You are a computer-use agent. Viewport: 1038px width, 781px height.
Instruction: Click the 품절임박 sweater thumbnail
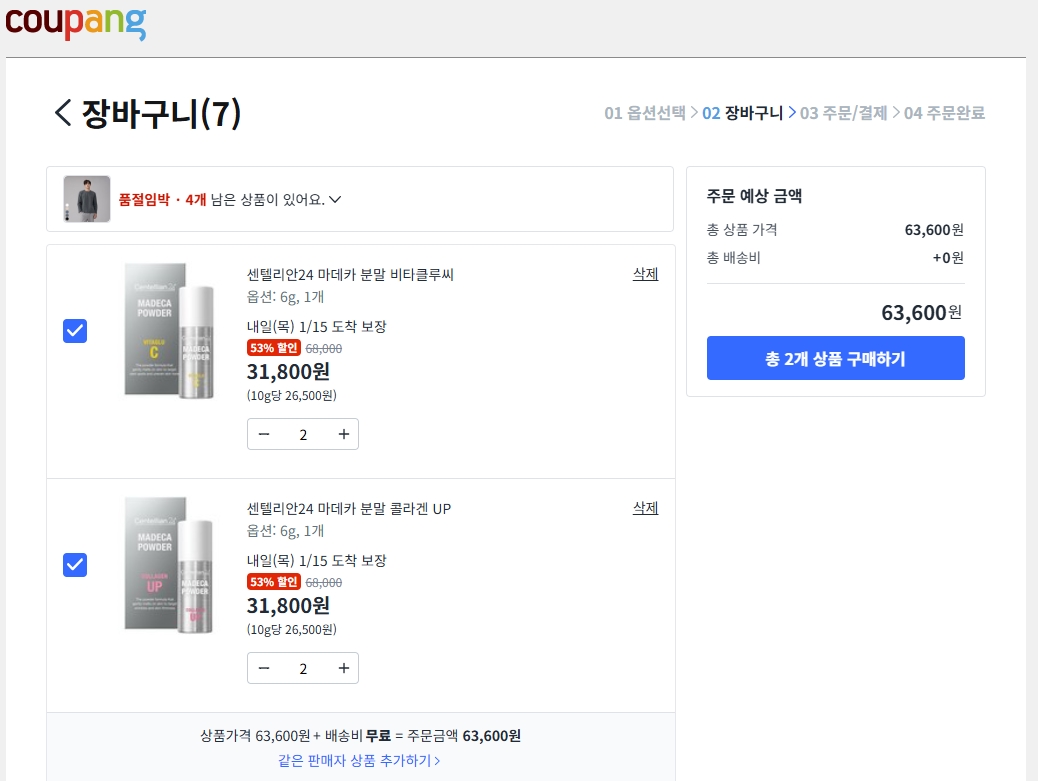pos(87,199)
